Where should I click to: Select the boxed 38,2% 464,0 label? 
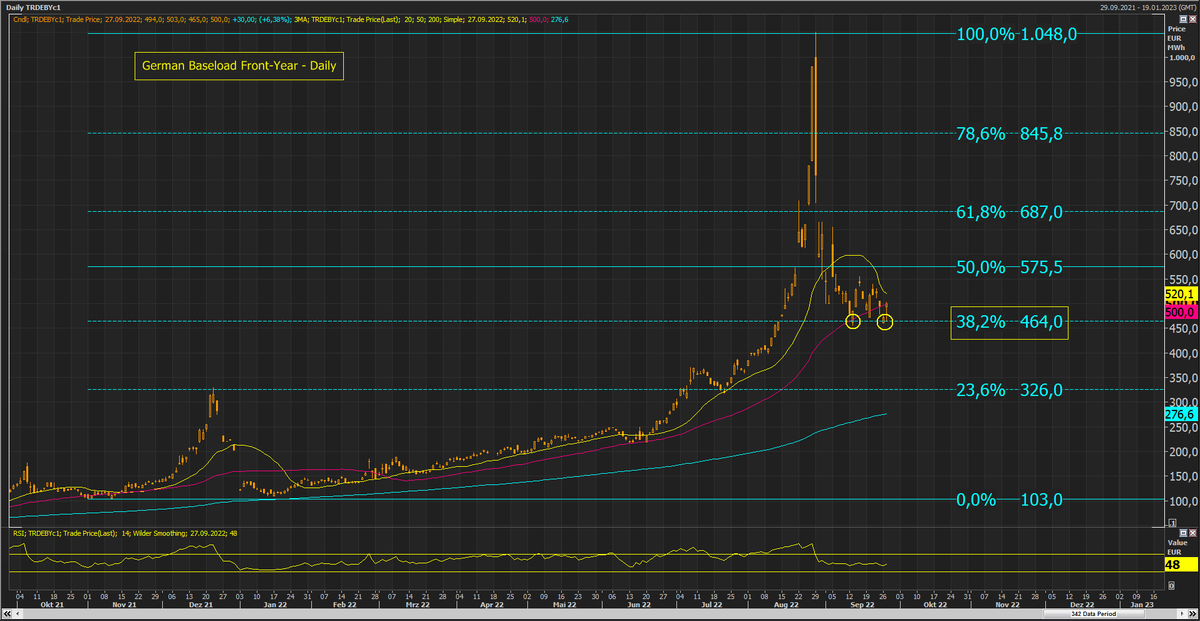pyautogui.click(x=1009, y=323)
